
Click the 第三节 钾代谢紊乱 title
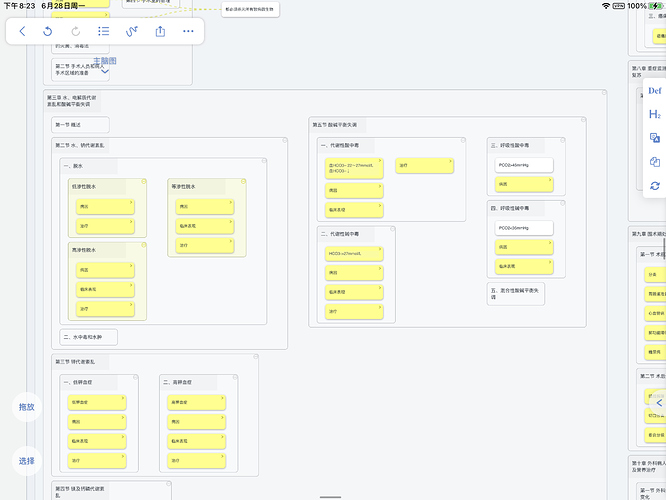[75, 362]
